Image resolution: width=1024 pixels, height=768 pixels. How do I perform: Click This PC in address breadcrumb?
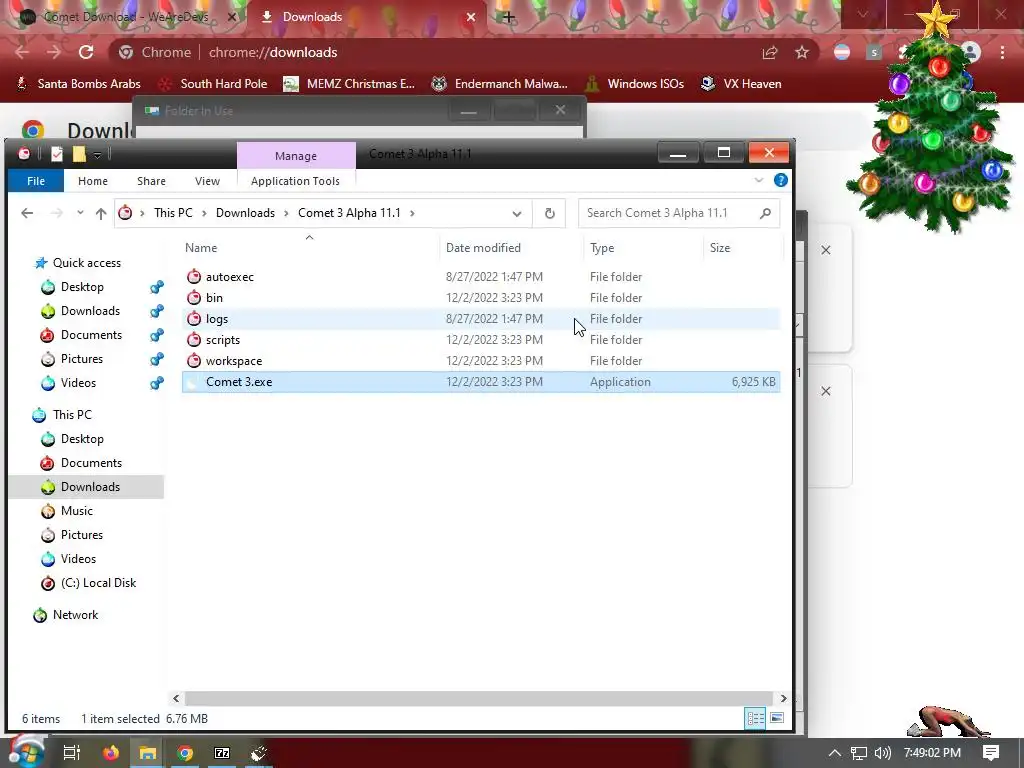click(x=173, y=213)
